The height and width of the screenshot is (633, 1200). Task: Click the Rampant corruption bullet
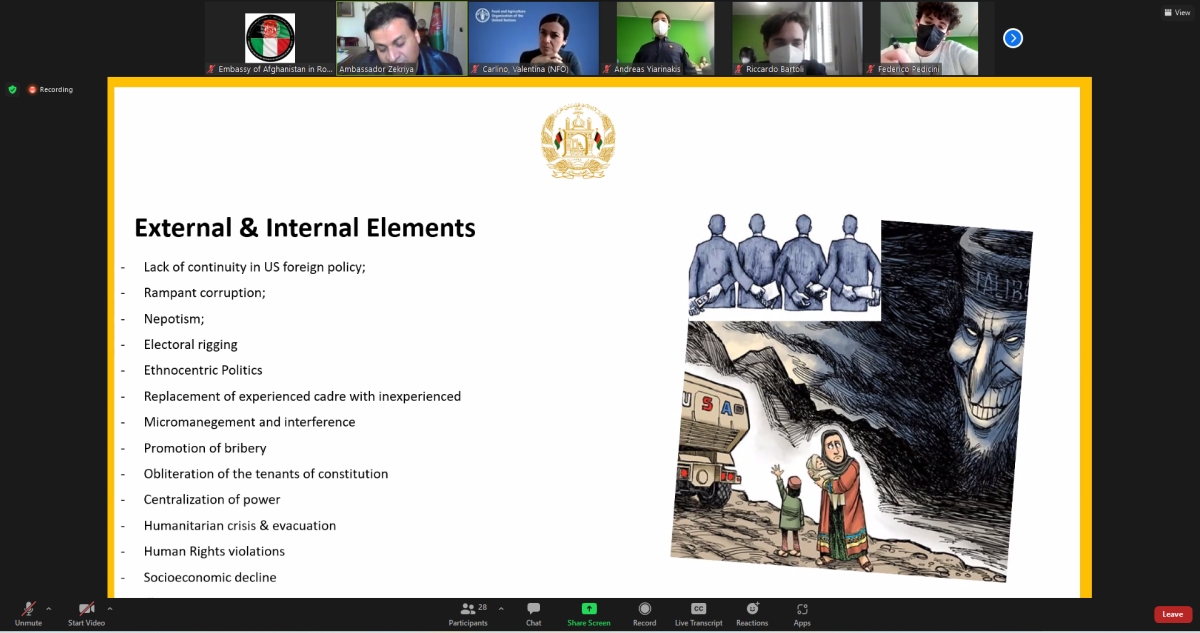[x=205, y=293]
